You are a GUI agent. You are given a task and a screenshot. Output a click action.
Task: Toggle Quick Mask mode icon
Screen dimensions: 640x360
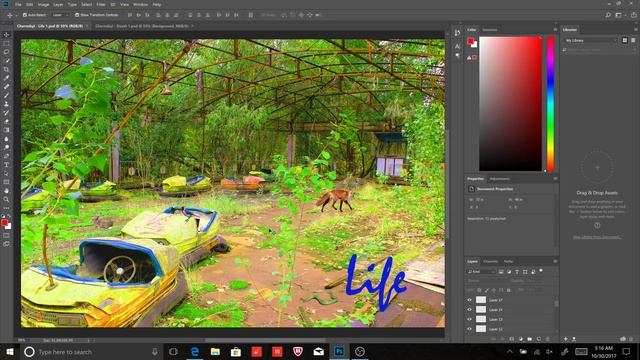(x=6, y=236)
